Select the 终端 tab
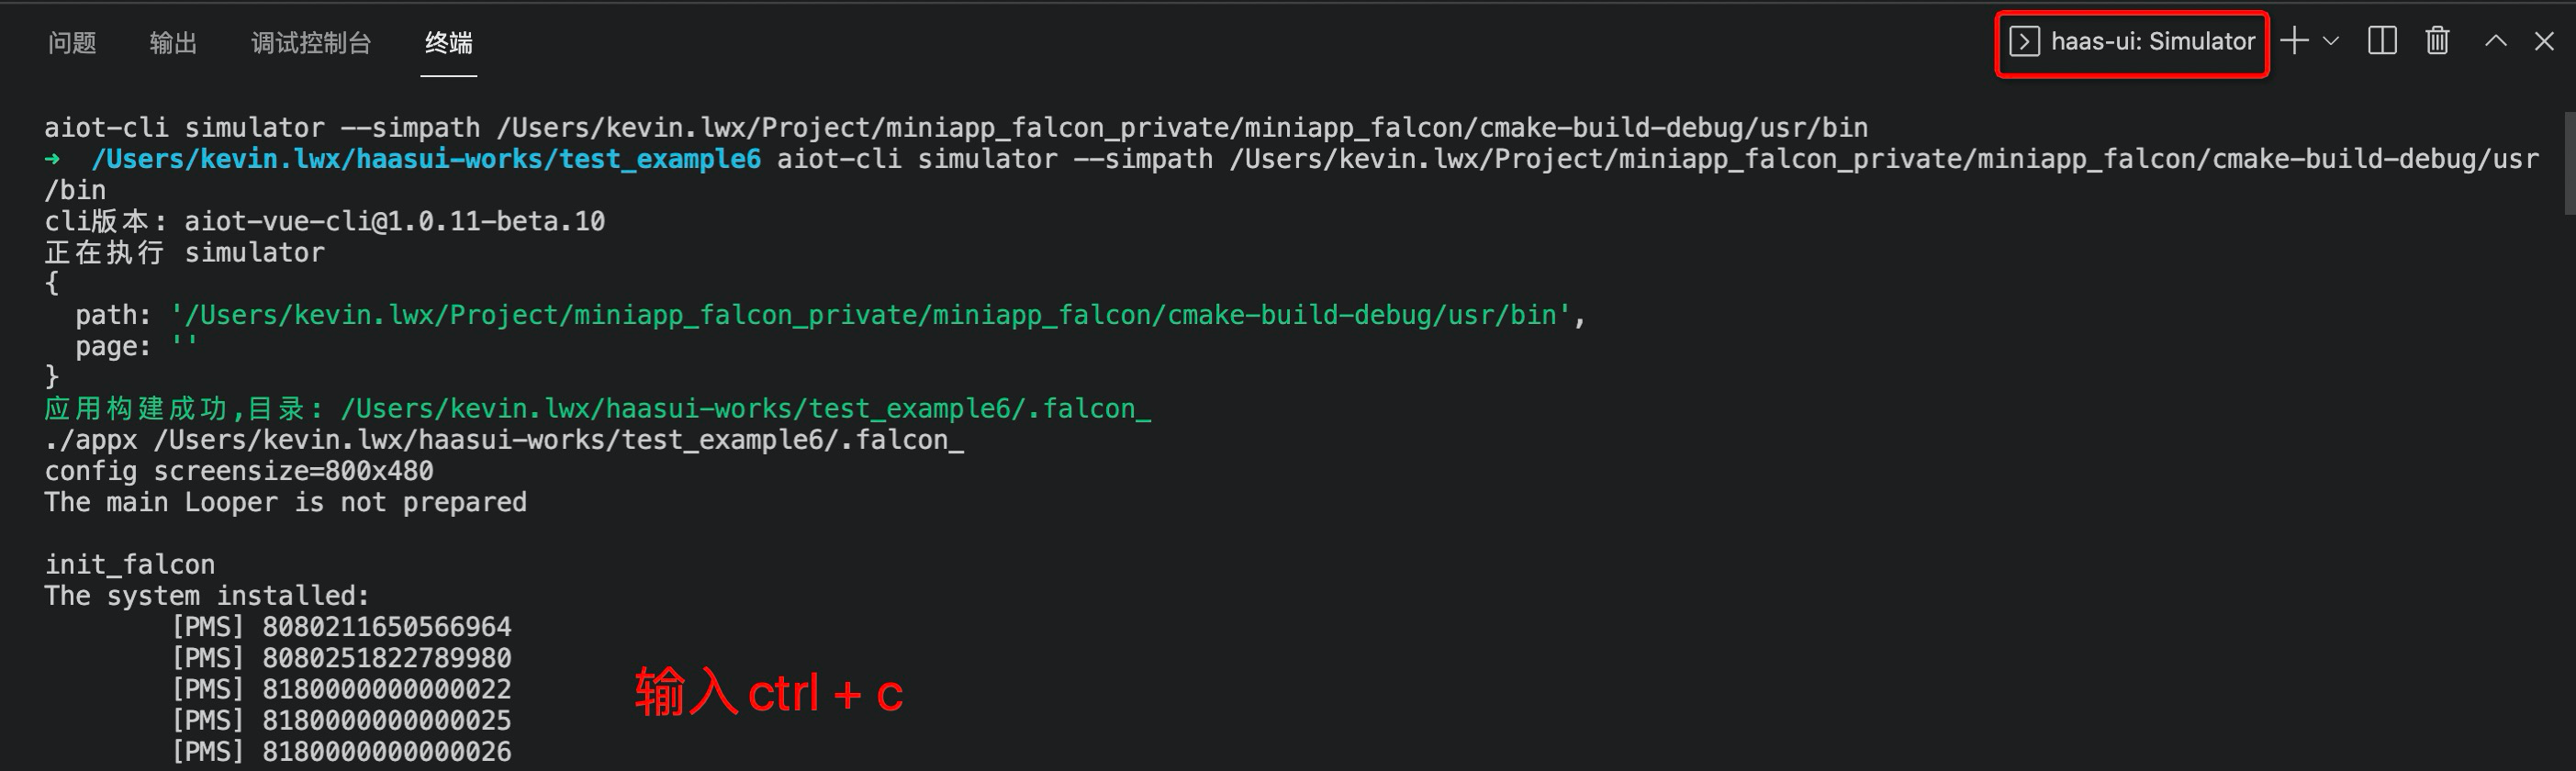2576x771 pixels. point(448,43)
